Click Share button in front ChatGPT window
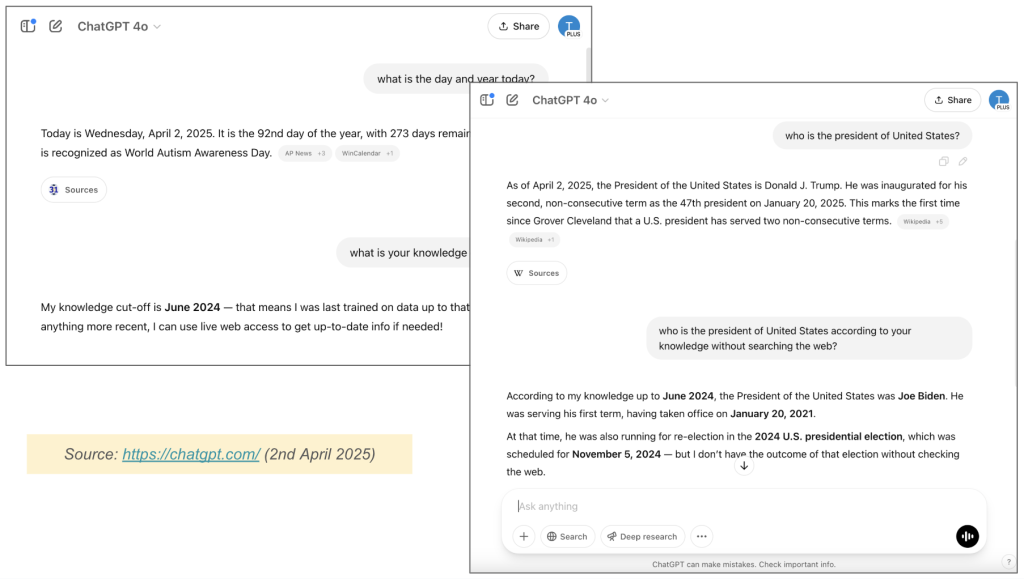Screen dimensions: 1024x579 coord(953,100)
